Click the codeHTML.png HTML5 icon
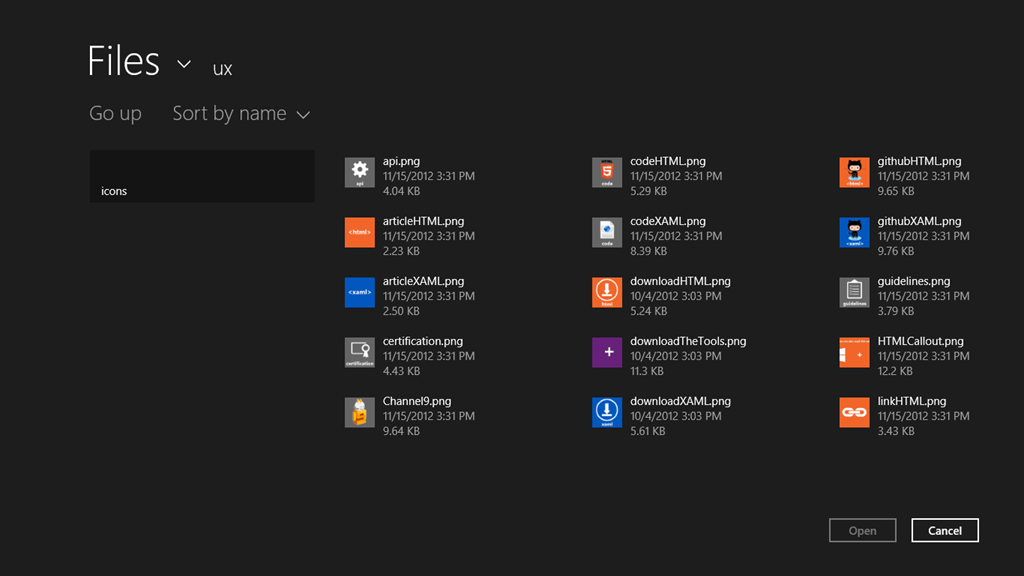The height and width of the screenshot is (576, 1024). [x=607, y=173]
